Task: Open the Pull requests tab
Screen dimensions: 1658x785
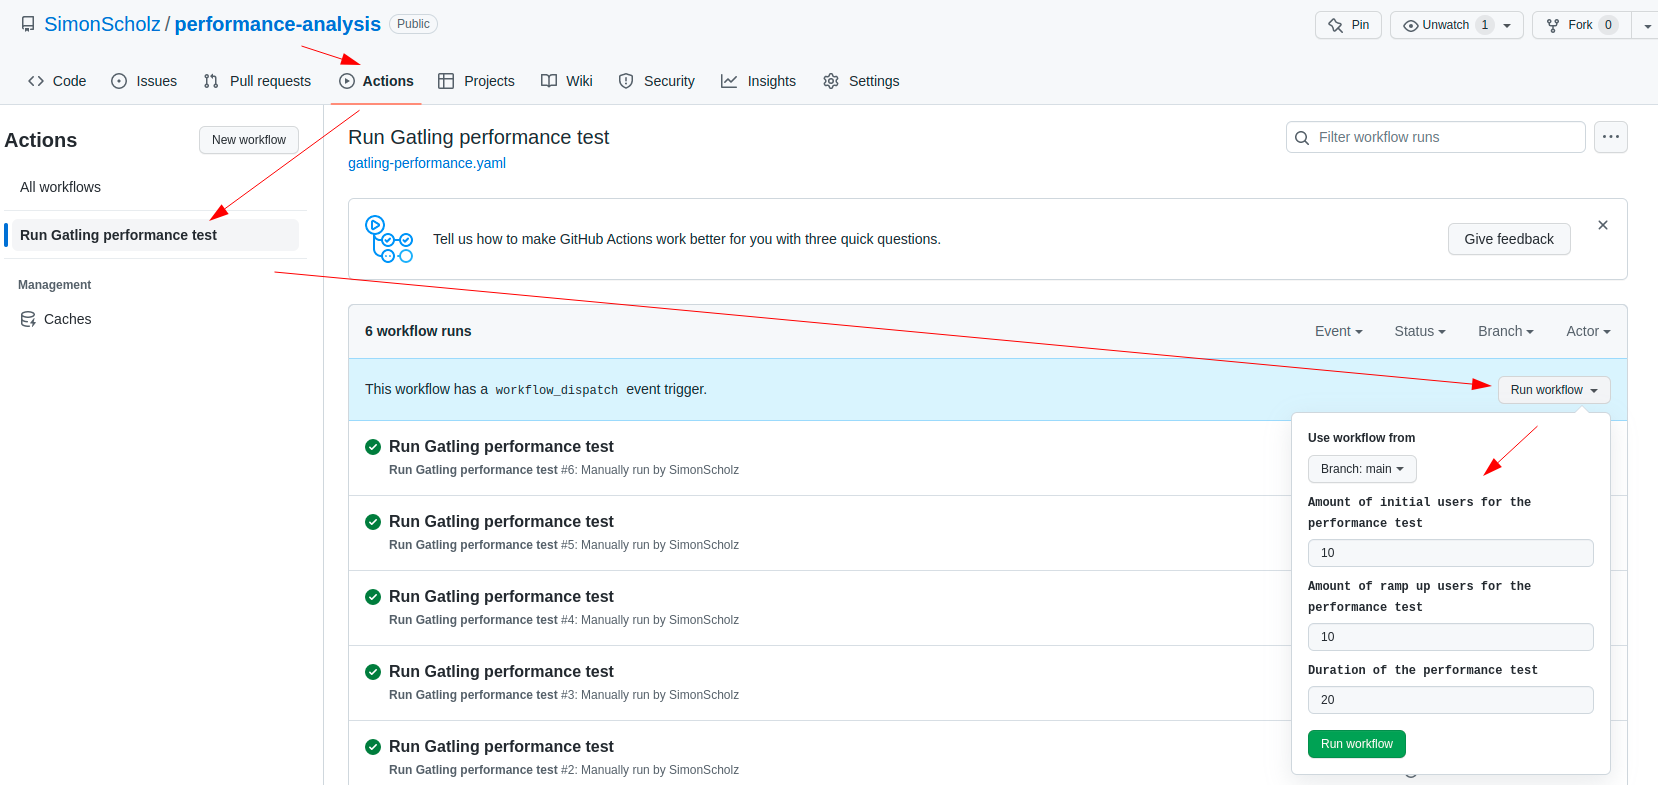Action: tap(257, 81)
